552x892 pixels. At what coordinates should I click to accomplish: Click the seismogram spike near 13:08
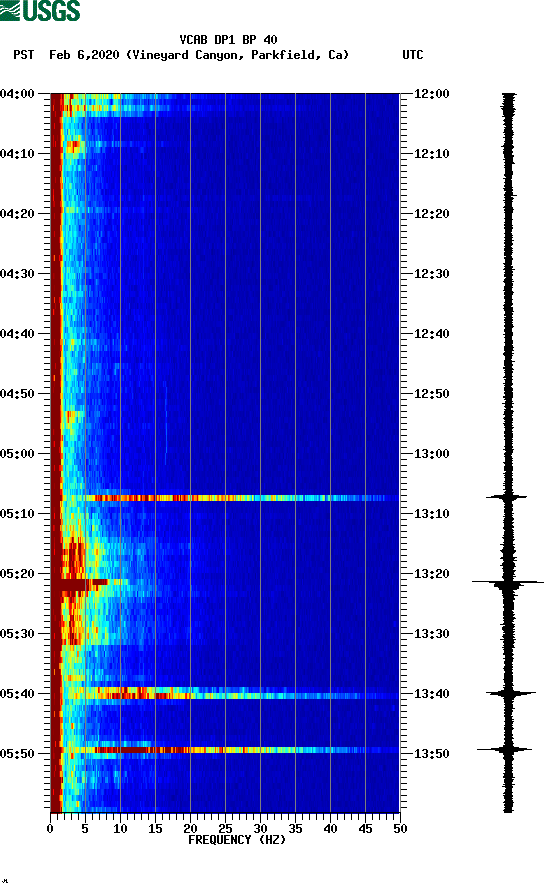click(x=506, y=497)
